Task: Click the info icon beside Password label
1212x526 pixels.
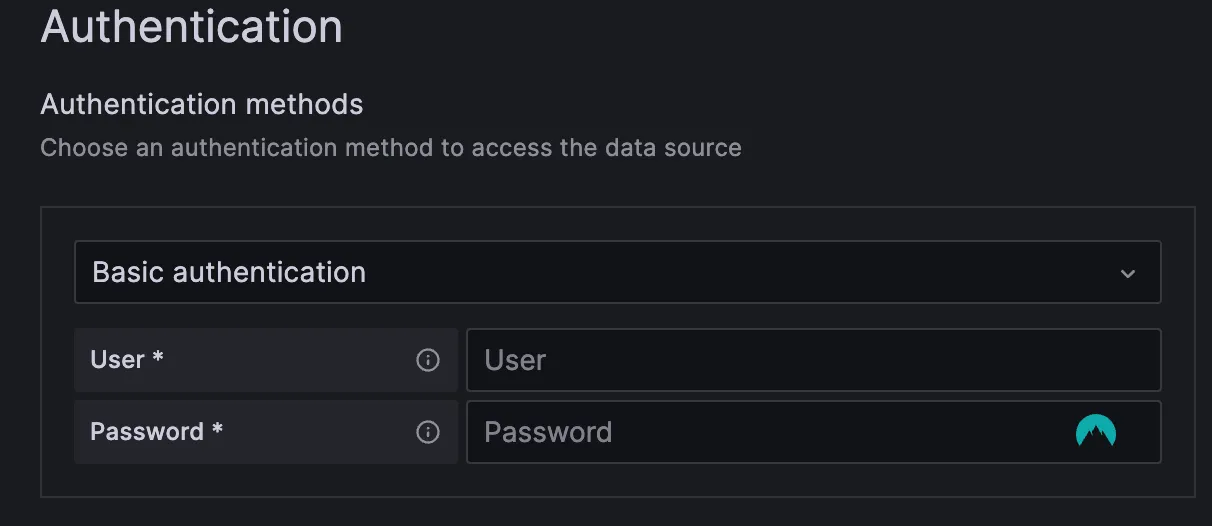Action: [x=428, y=432]
